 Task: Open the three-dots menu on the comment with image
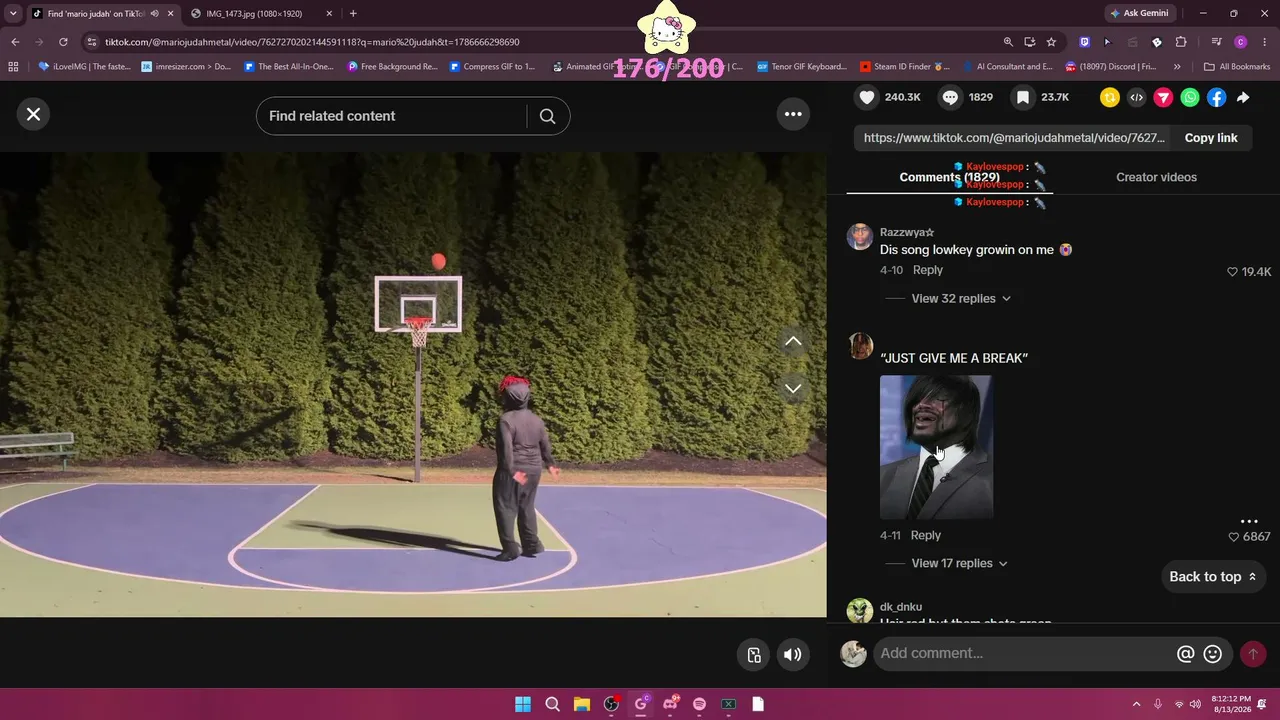[1249, 521]
